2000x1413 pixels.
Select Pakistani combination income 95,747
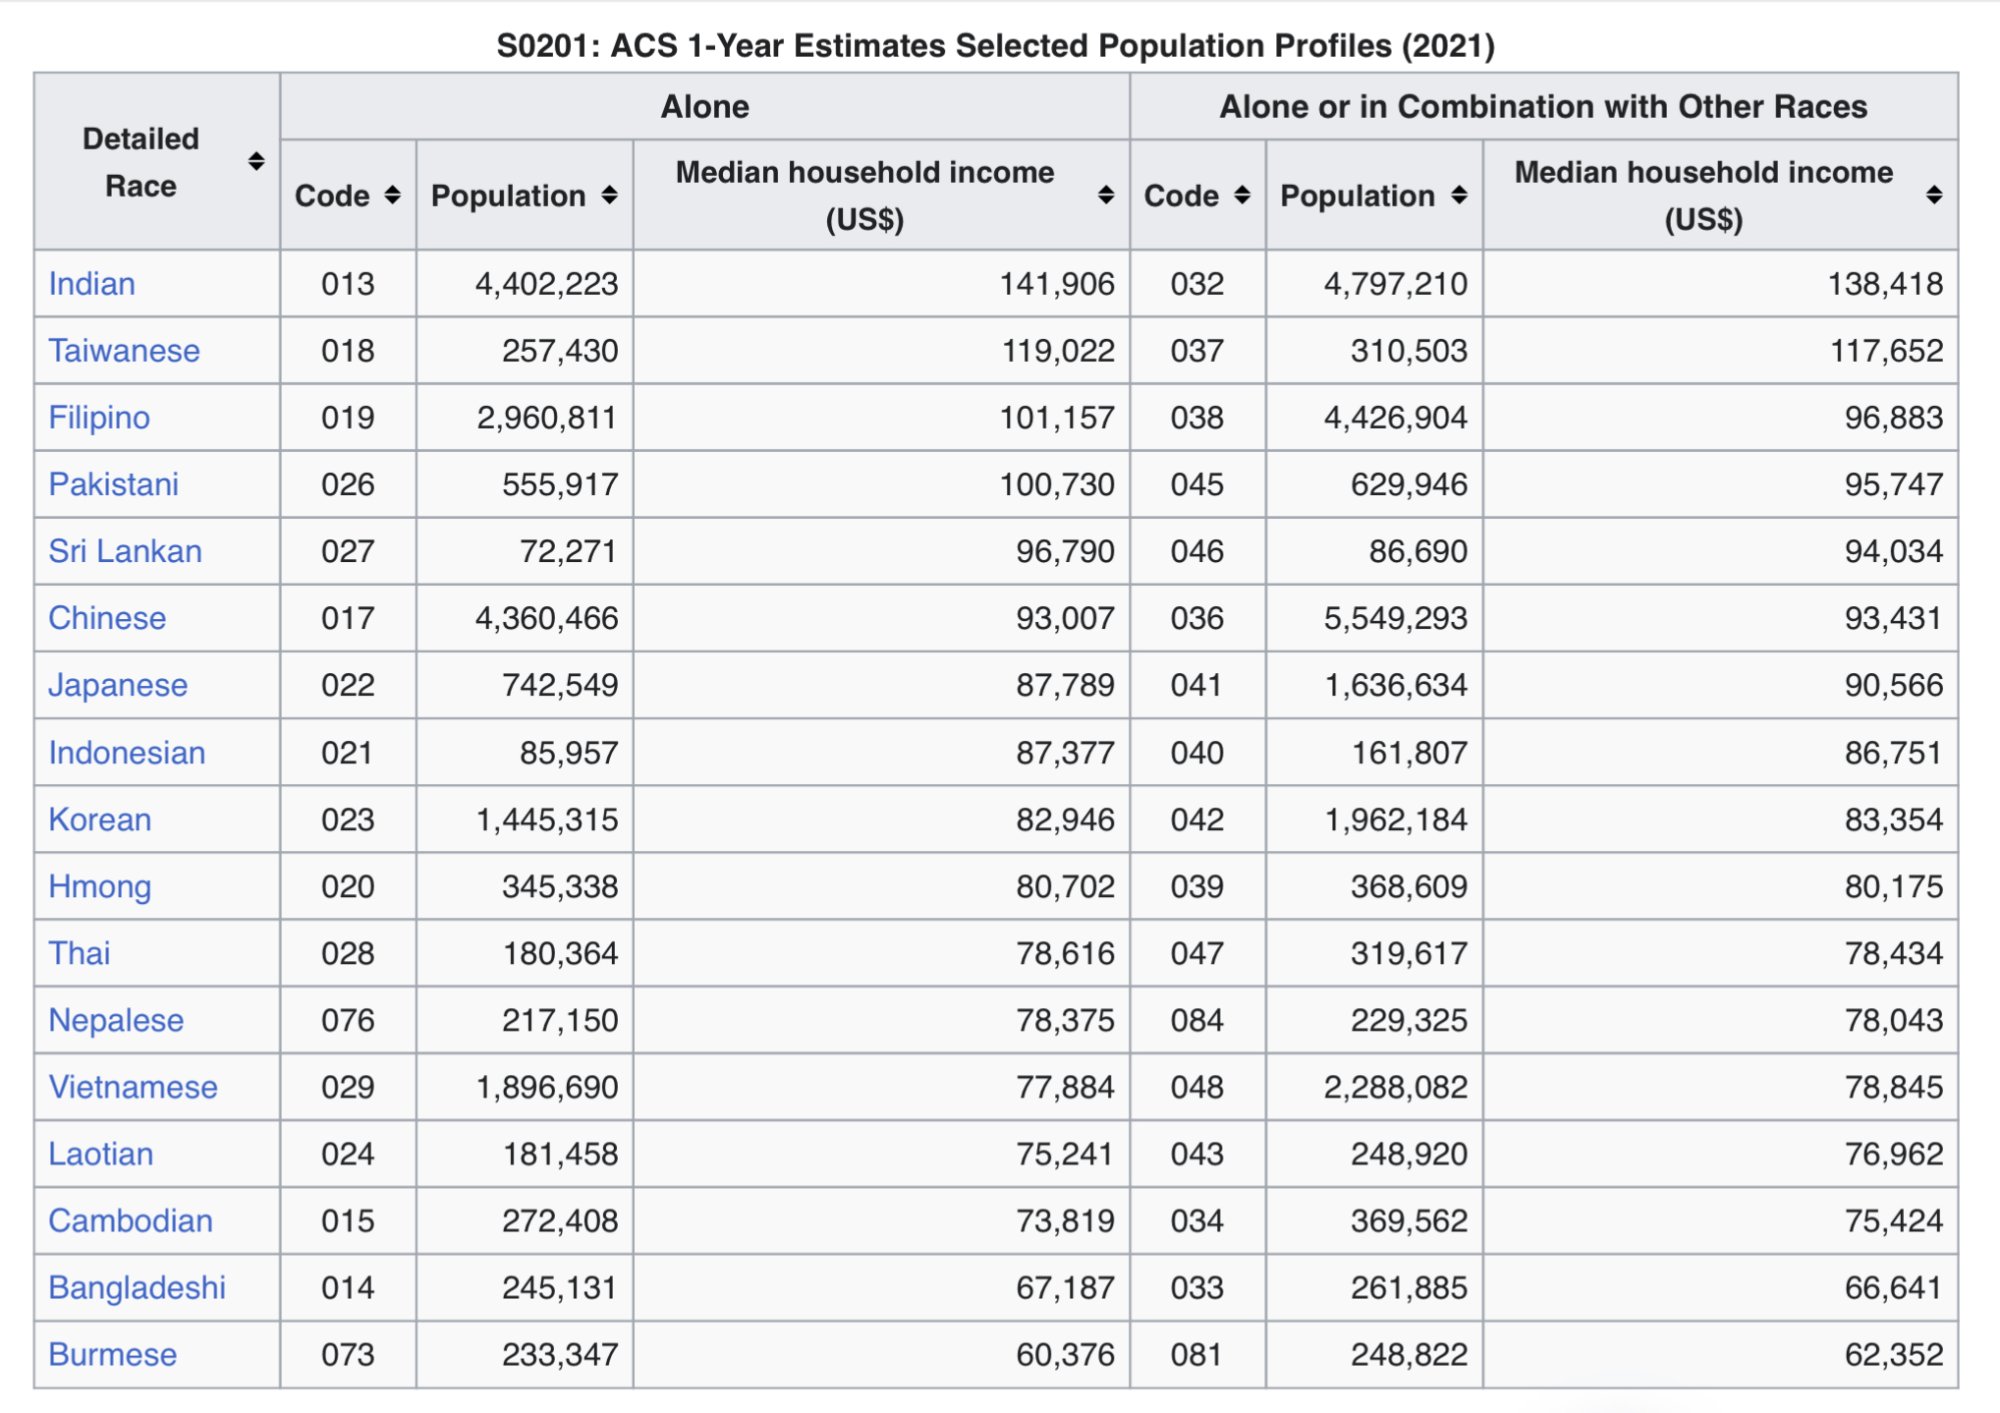coord(1894,485)
